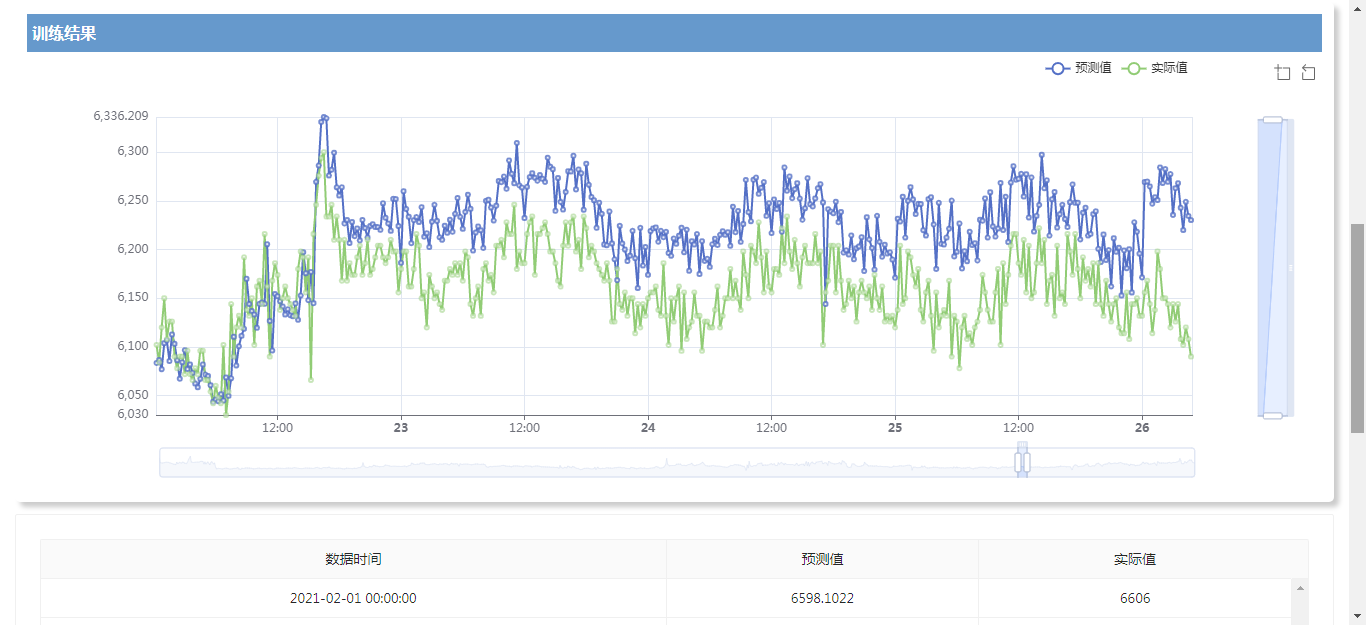Image resolution: width=1366 pixels, height=625 pixels.
Task: Click the 实际值 table column header
Action: 1134,559
